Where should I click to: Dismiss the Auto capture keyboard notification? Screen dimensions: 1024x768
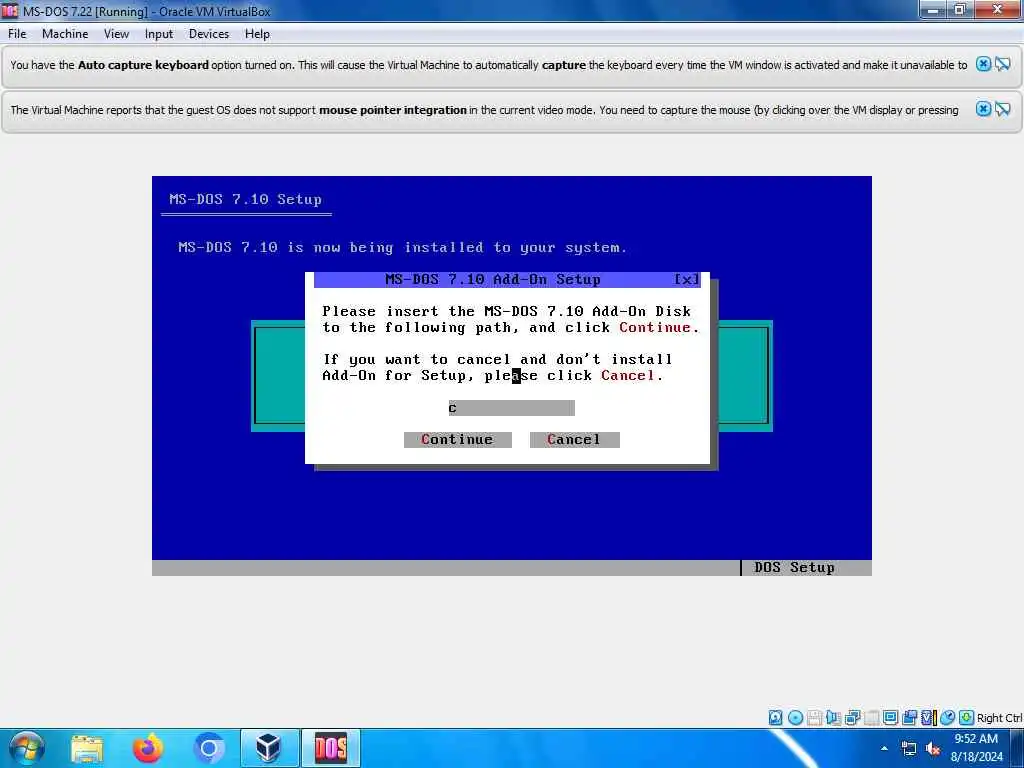pyautogui.click(x=983, y=64)
